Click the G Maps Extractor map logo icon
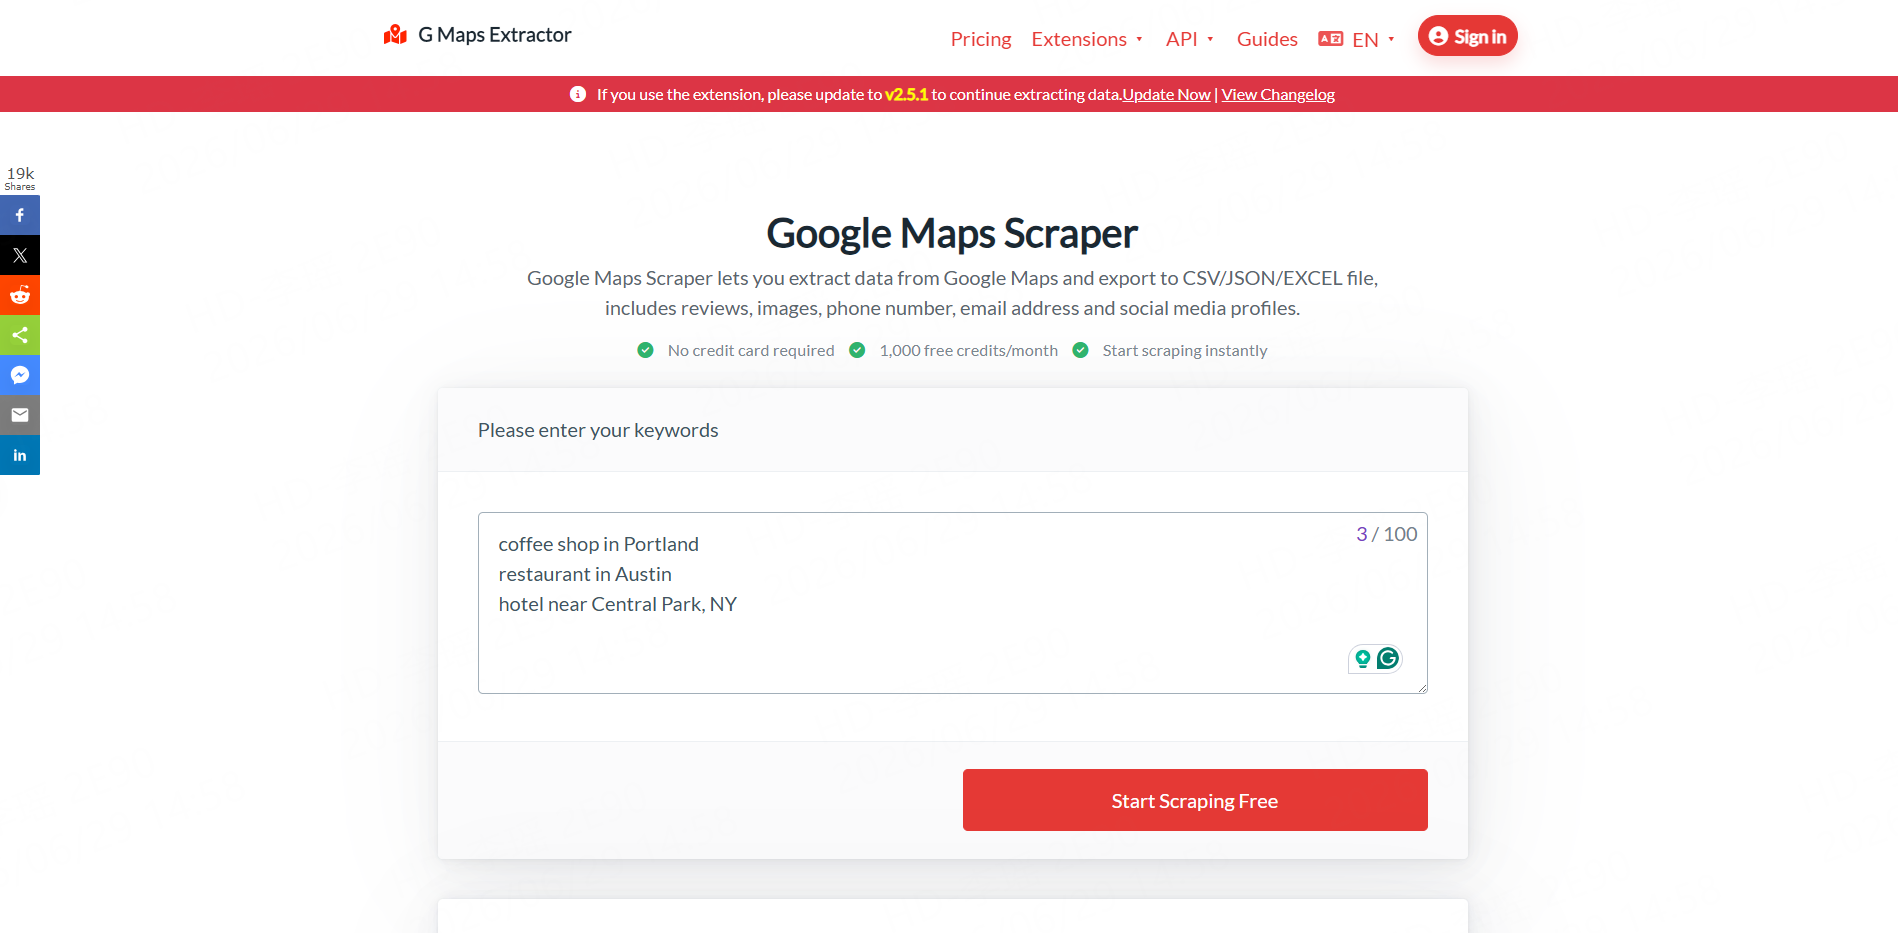The width and height of the screenshot is (1898, 933). coord(395,35)
